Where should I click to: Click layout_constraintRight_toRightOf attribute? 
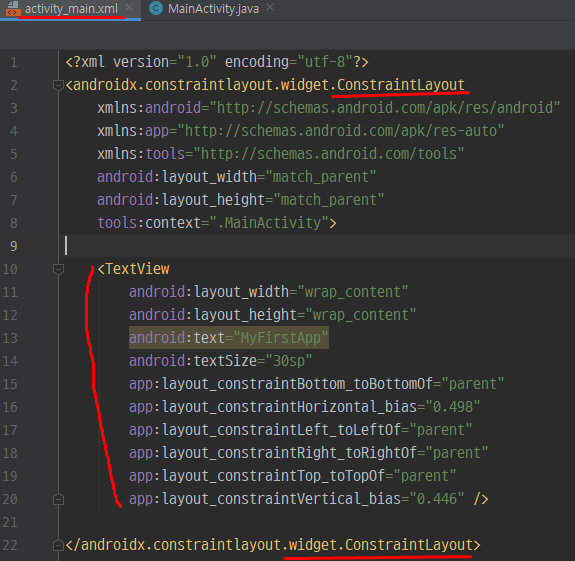(308, 453)
